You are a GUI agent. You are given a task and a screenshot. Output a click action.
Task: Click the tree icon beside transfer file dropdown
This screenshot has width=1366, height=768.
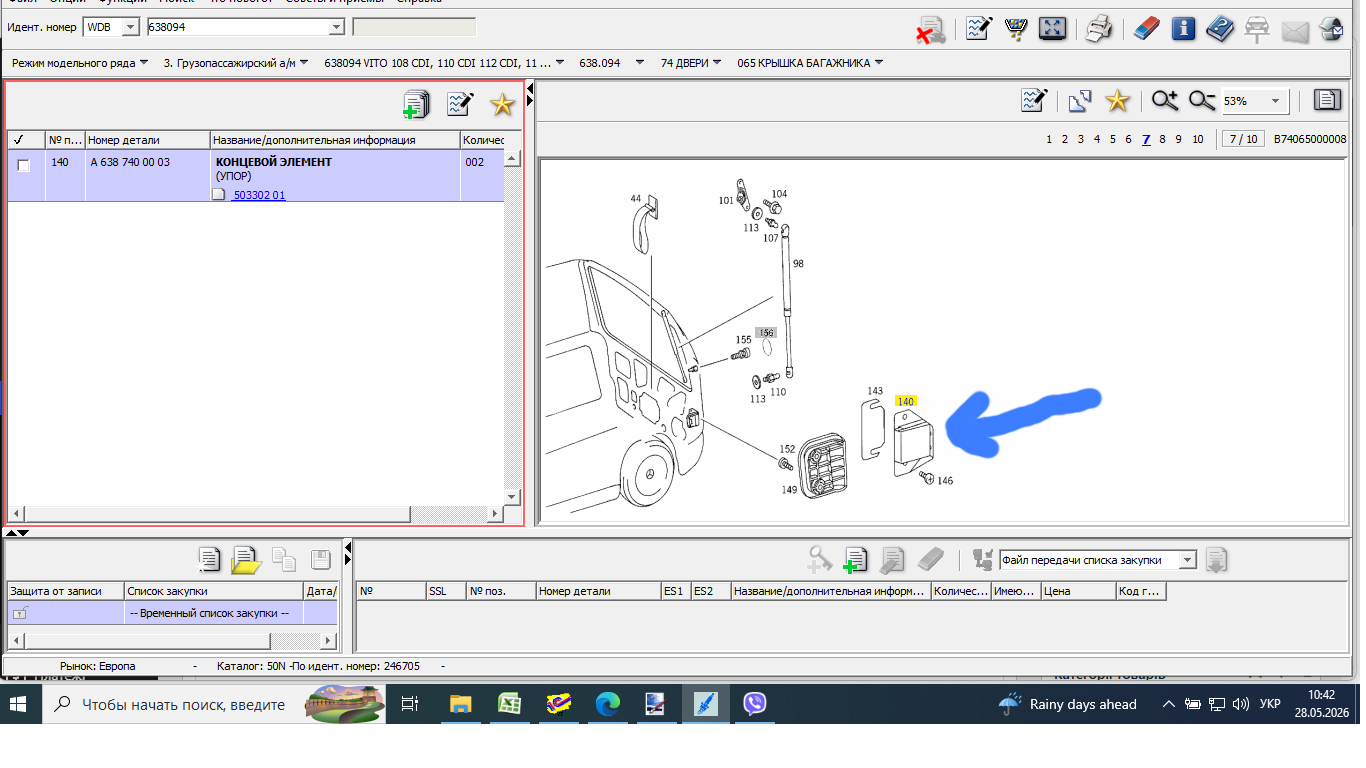pyautogui.click(x=983, y=559)
